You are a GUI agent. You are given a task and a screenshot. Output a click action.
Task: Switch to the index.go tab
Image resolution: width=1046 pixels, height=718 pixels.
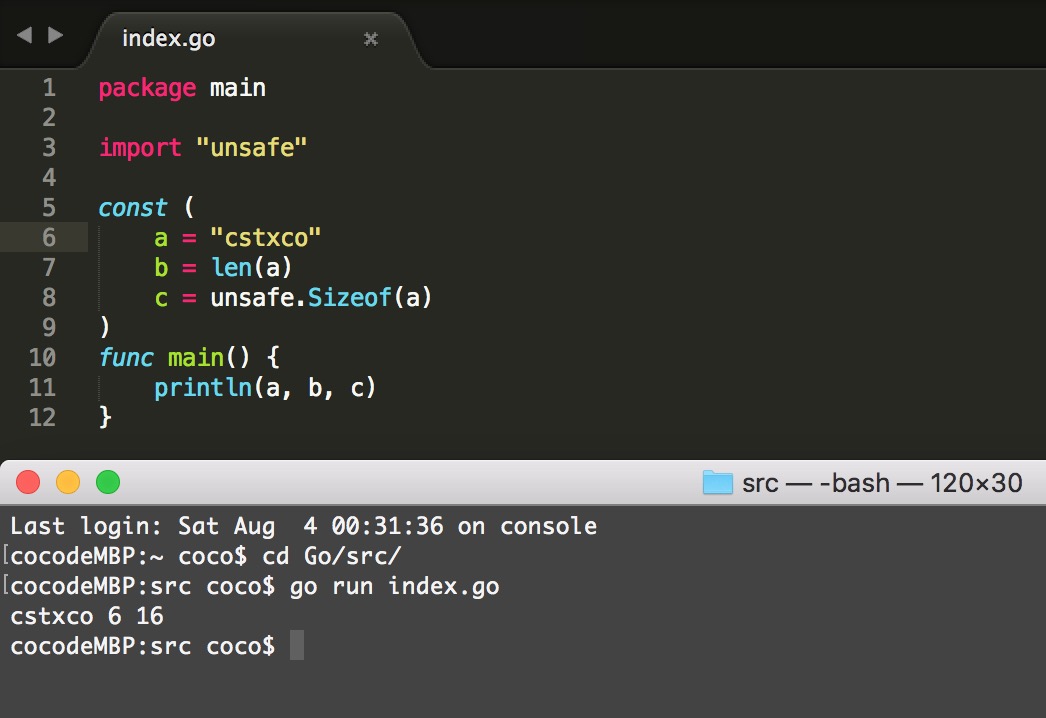point(168,39)
